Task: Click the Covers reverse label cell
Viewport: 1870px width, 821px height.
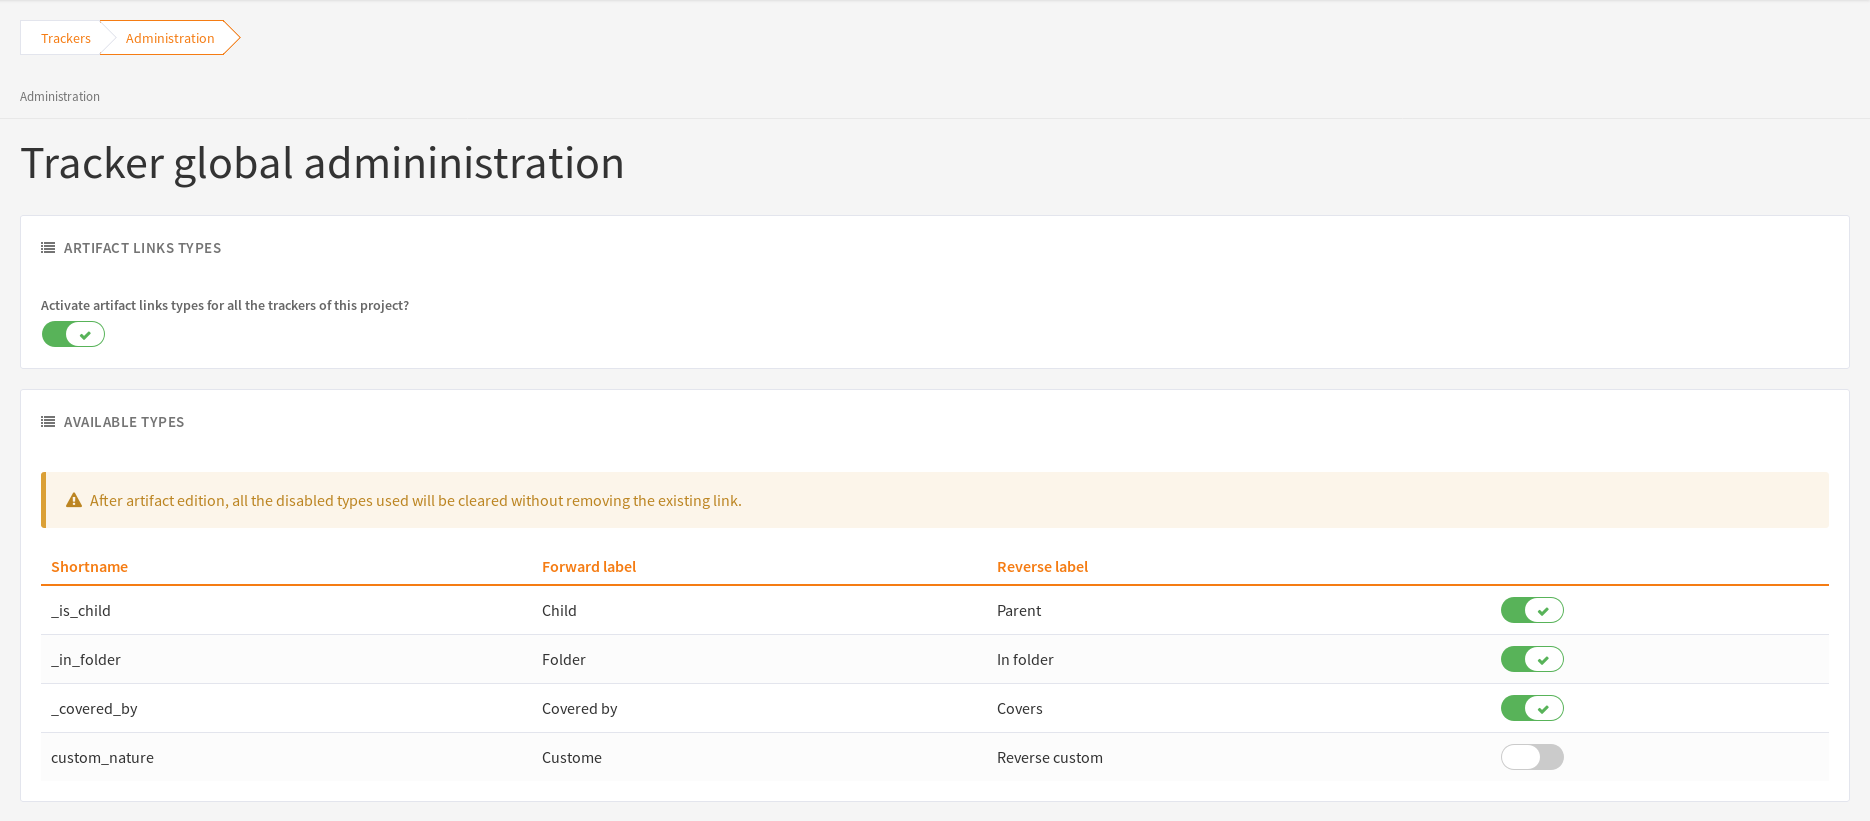Action: tap(1020, 709)
